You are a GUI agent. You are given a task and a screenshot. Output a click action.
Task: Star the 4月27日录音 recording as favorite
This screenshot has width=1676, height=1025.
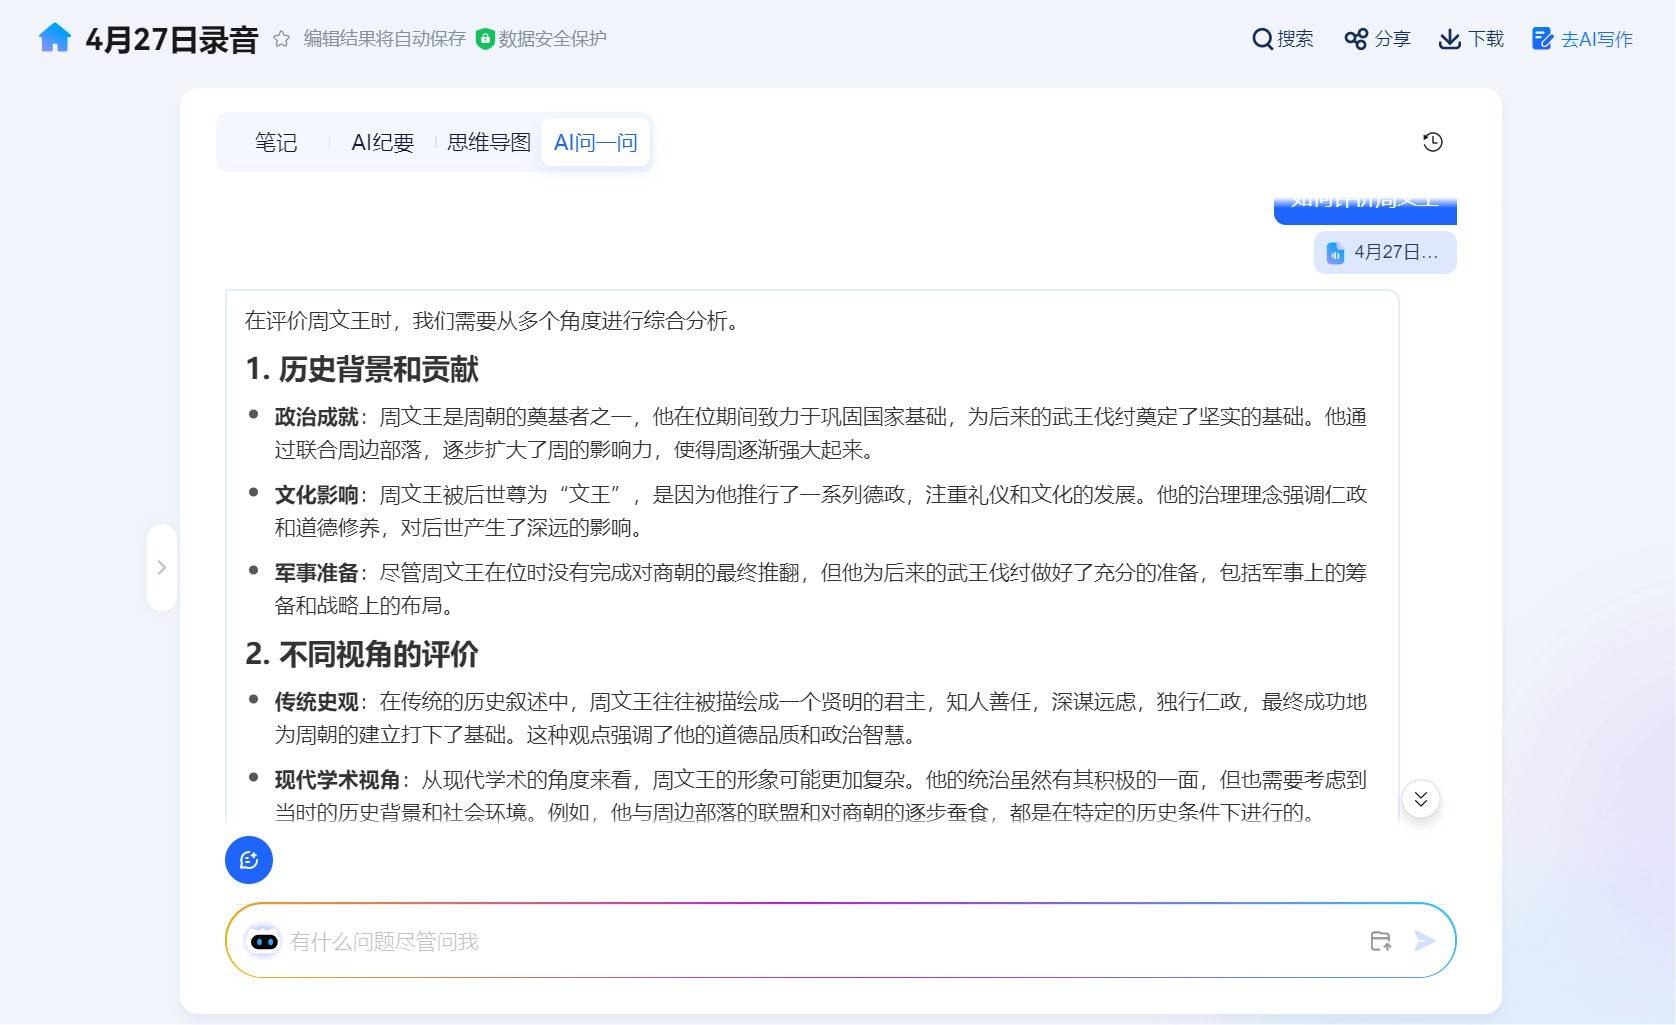[x=282, y=39]
